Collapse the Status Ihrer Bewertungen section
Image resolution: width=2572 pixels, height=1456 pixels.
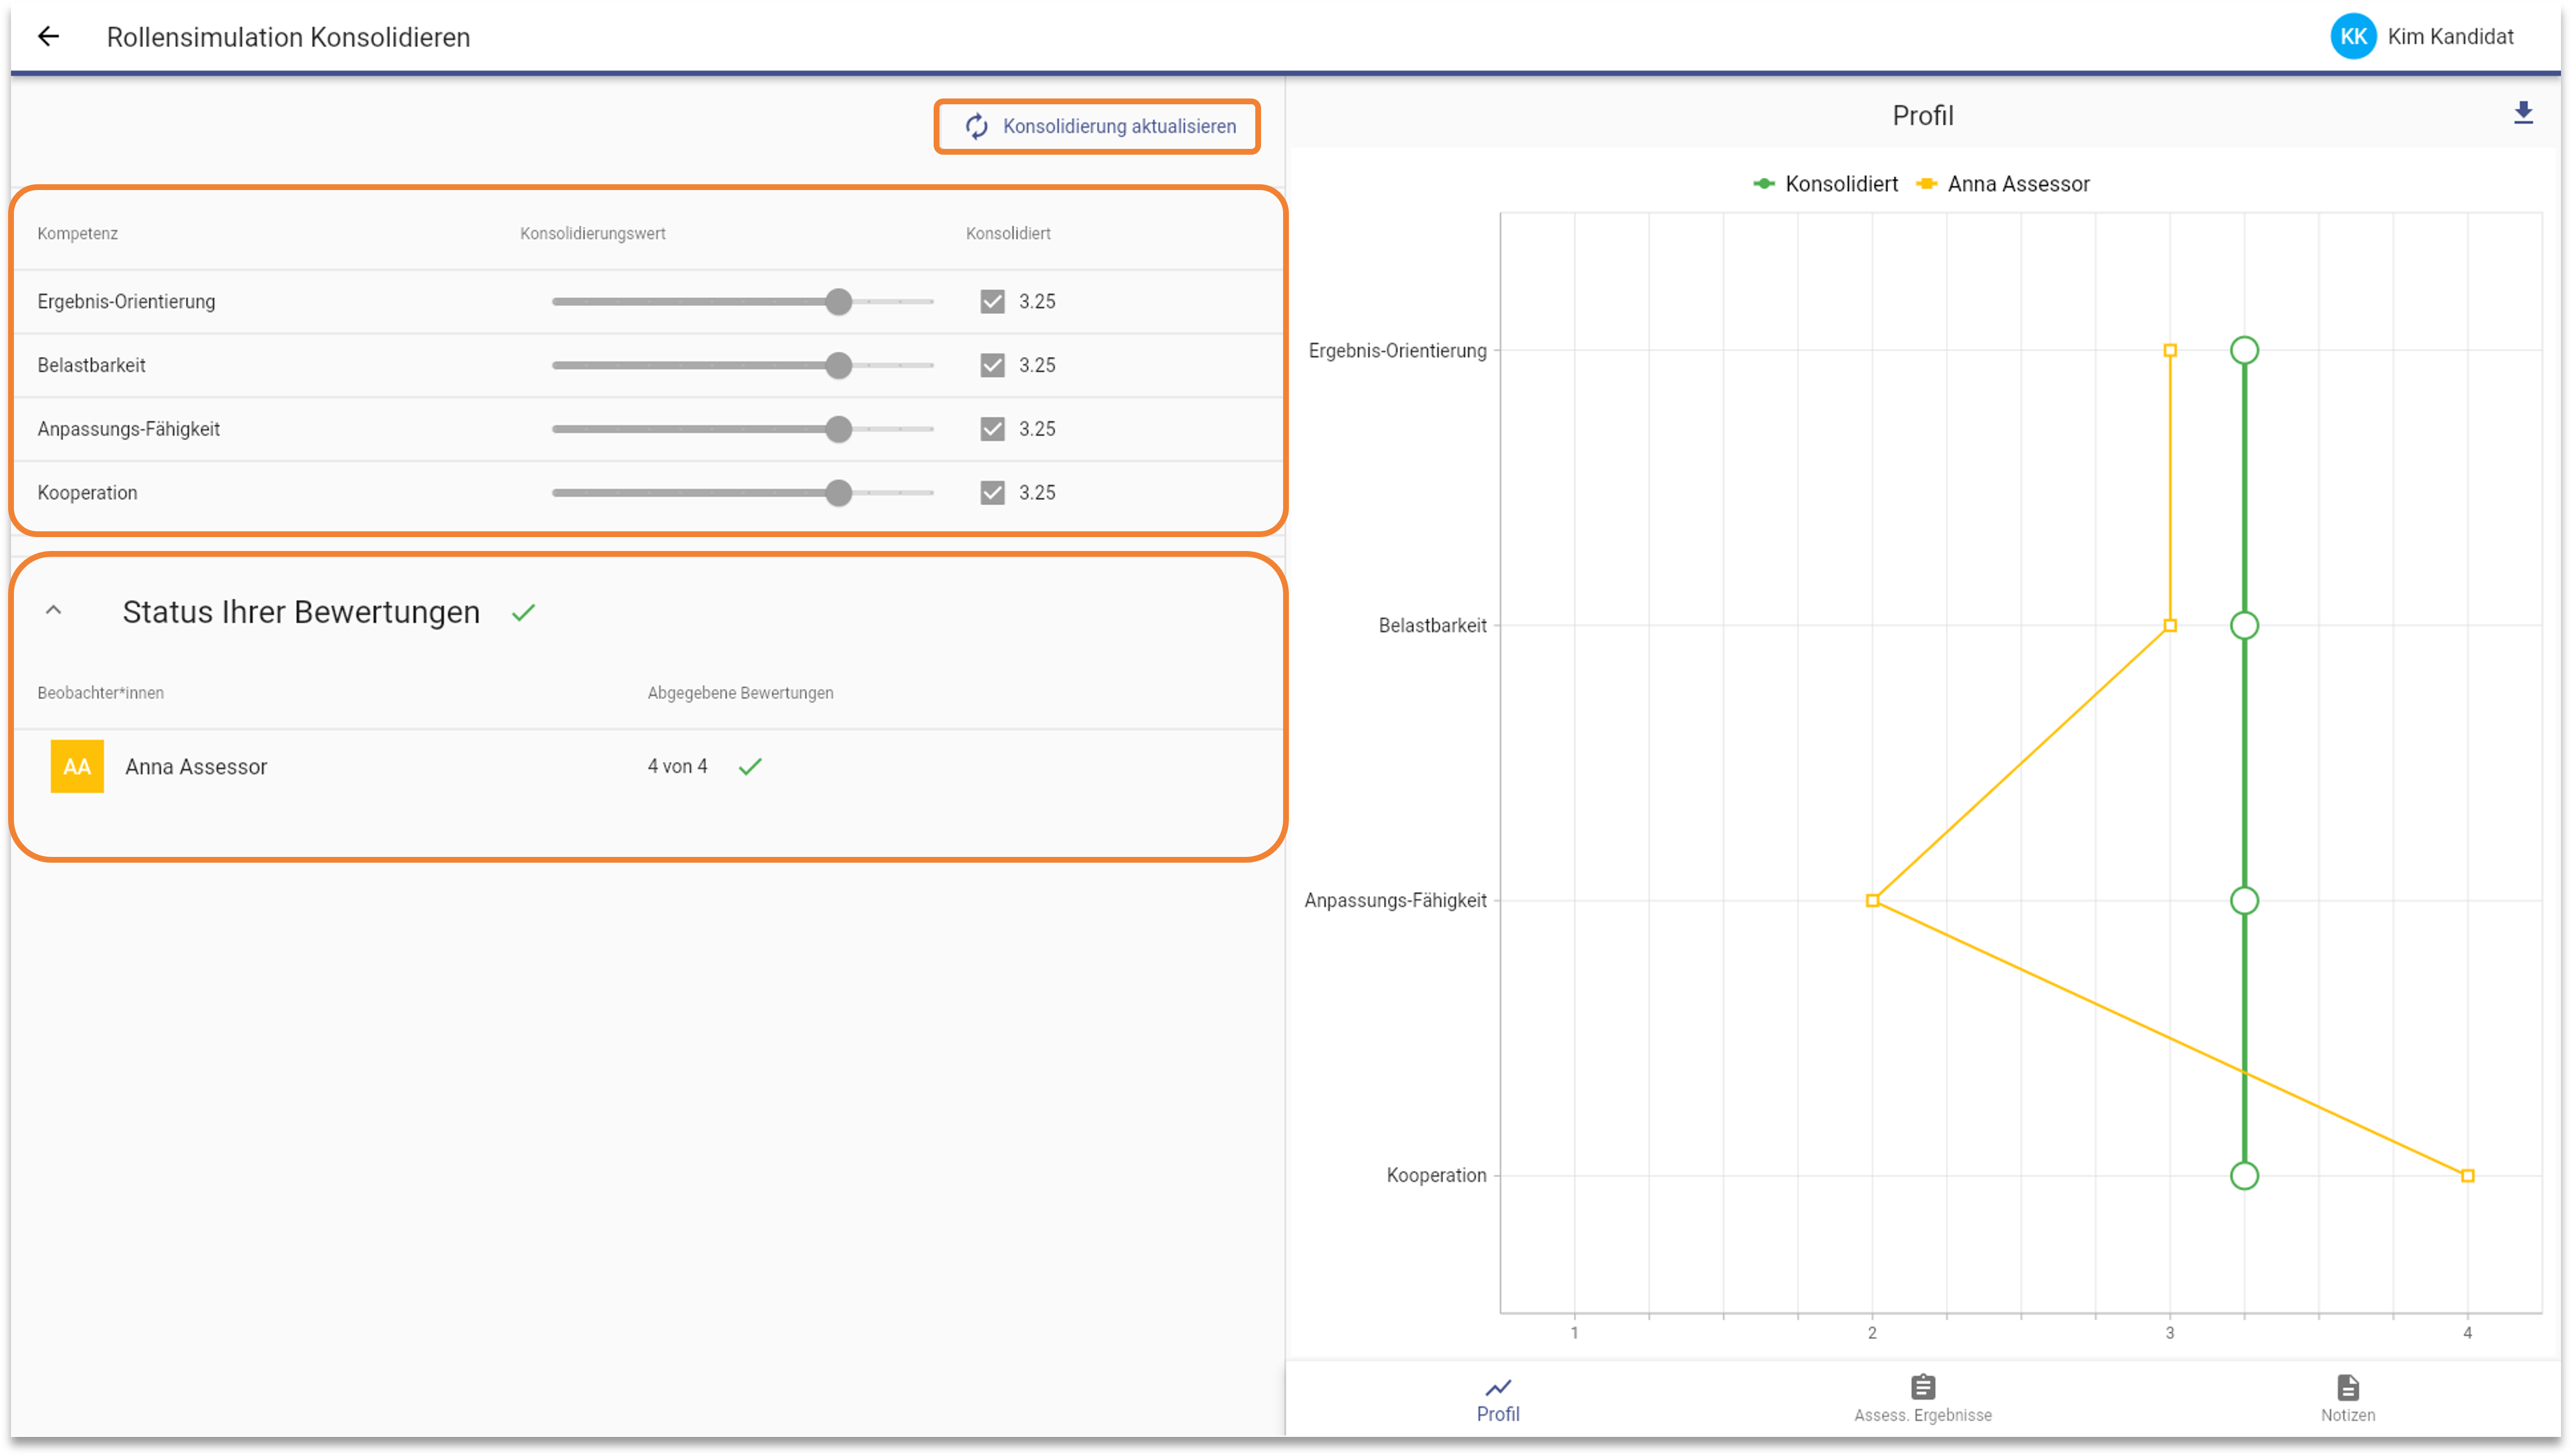point(54,611)
